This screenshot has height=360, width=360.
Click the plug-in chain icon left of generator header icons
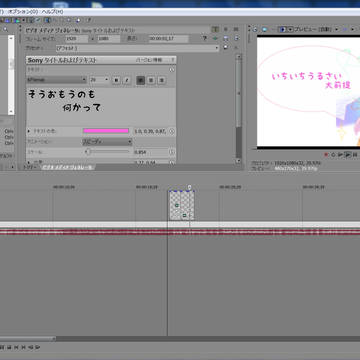point(216,30)
